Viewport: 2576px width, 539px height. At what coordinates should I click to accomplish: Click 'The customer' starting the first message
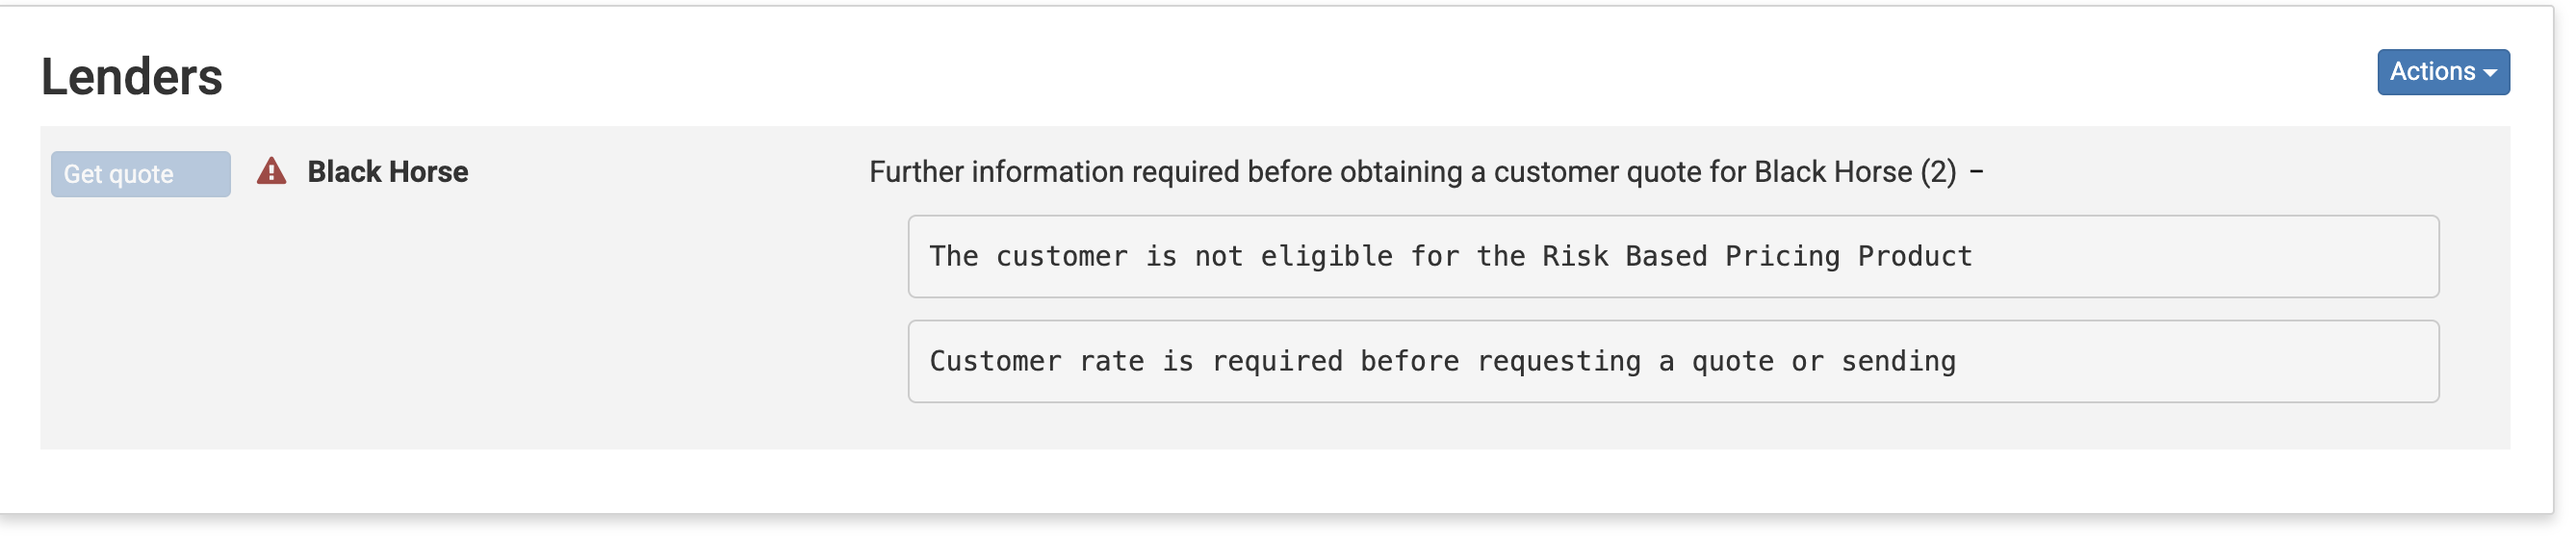[x=1028, y=257]
